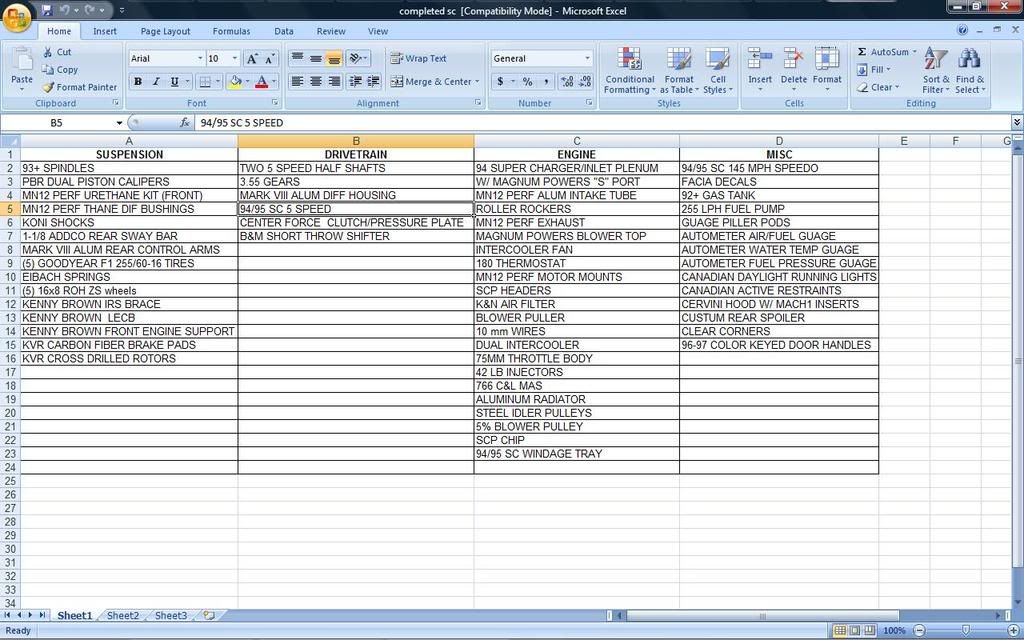
Task: Click Merge & Center
Action: tap(430, 82)
